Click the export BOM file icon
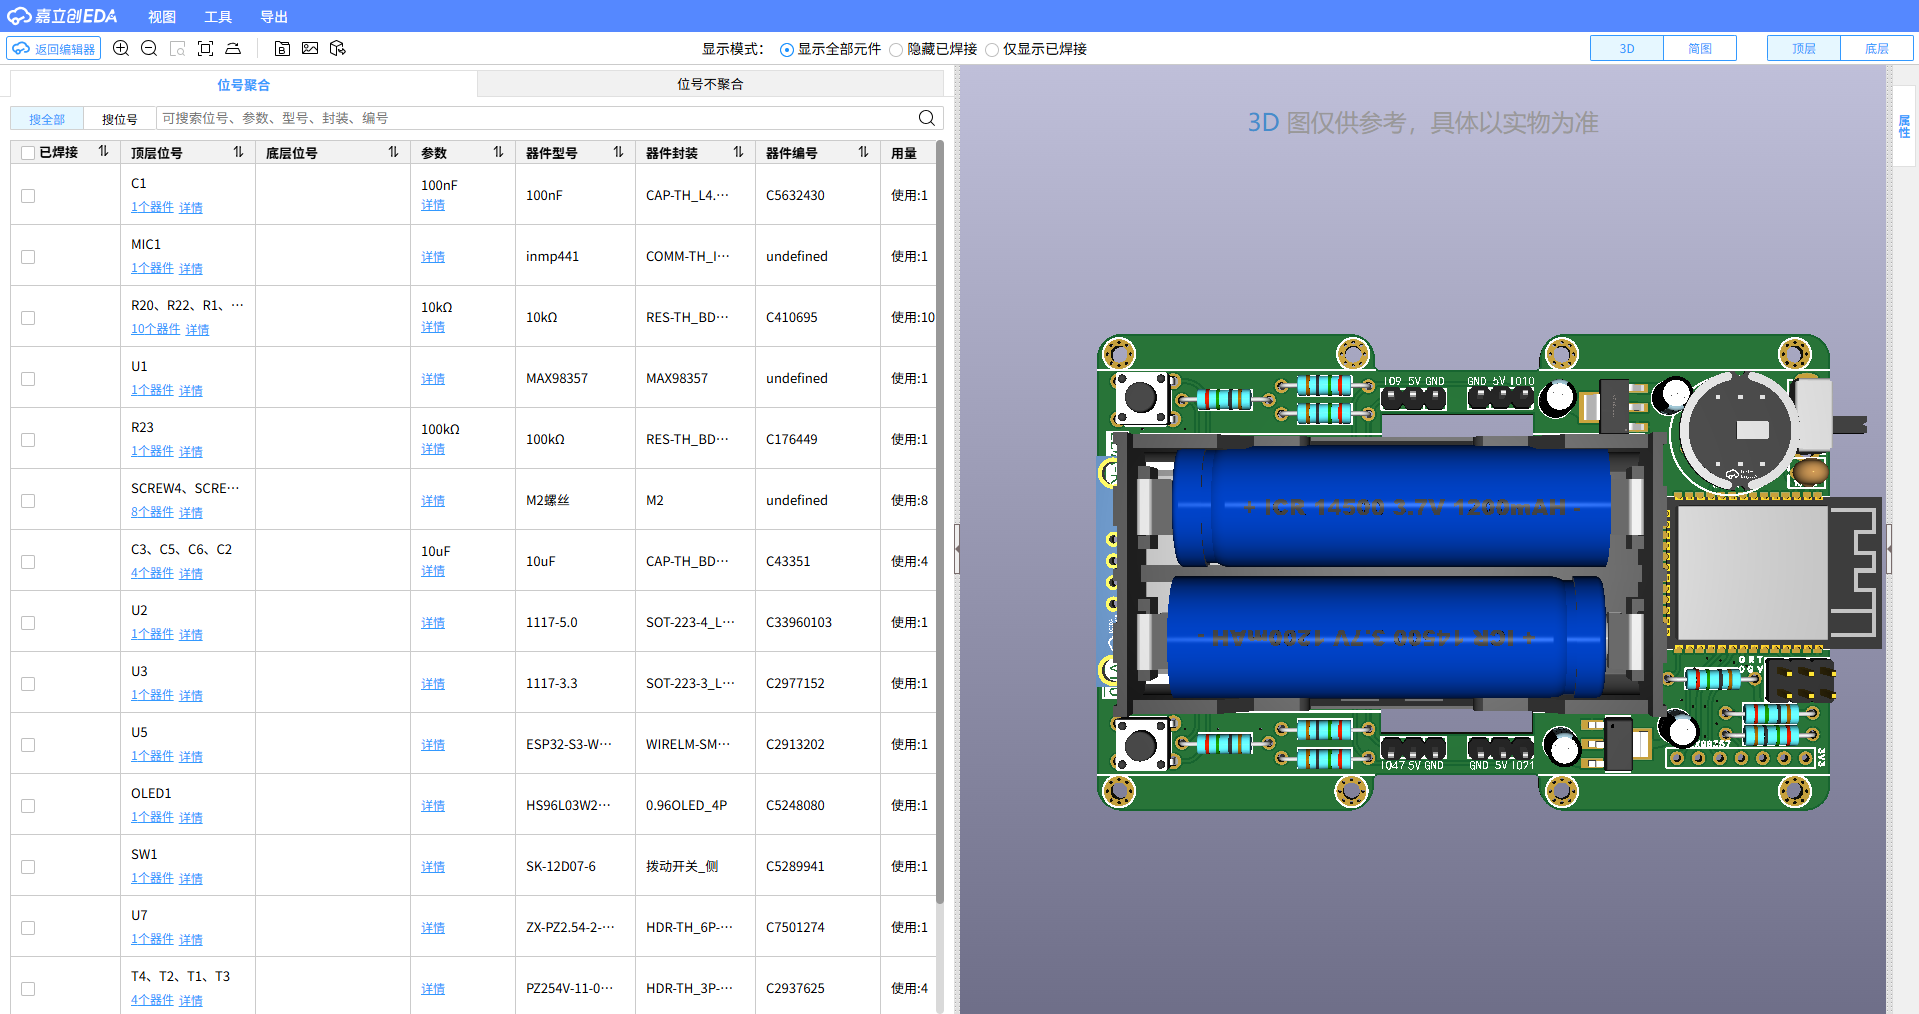The height and width of the screenshot is (1014, 1919). click(x=282, y=48)
